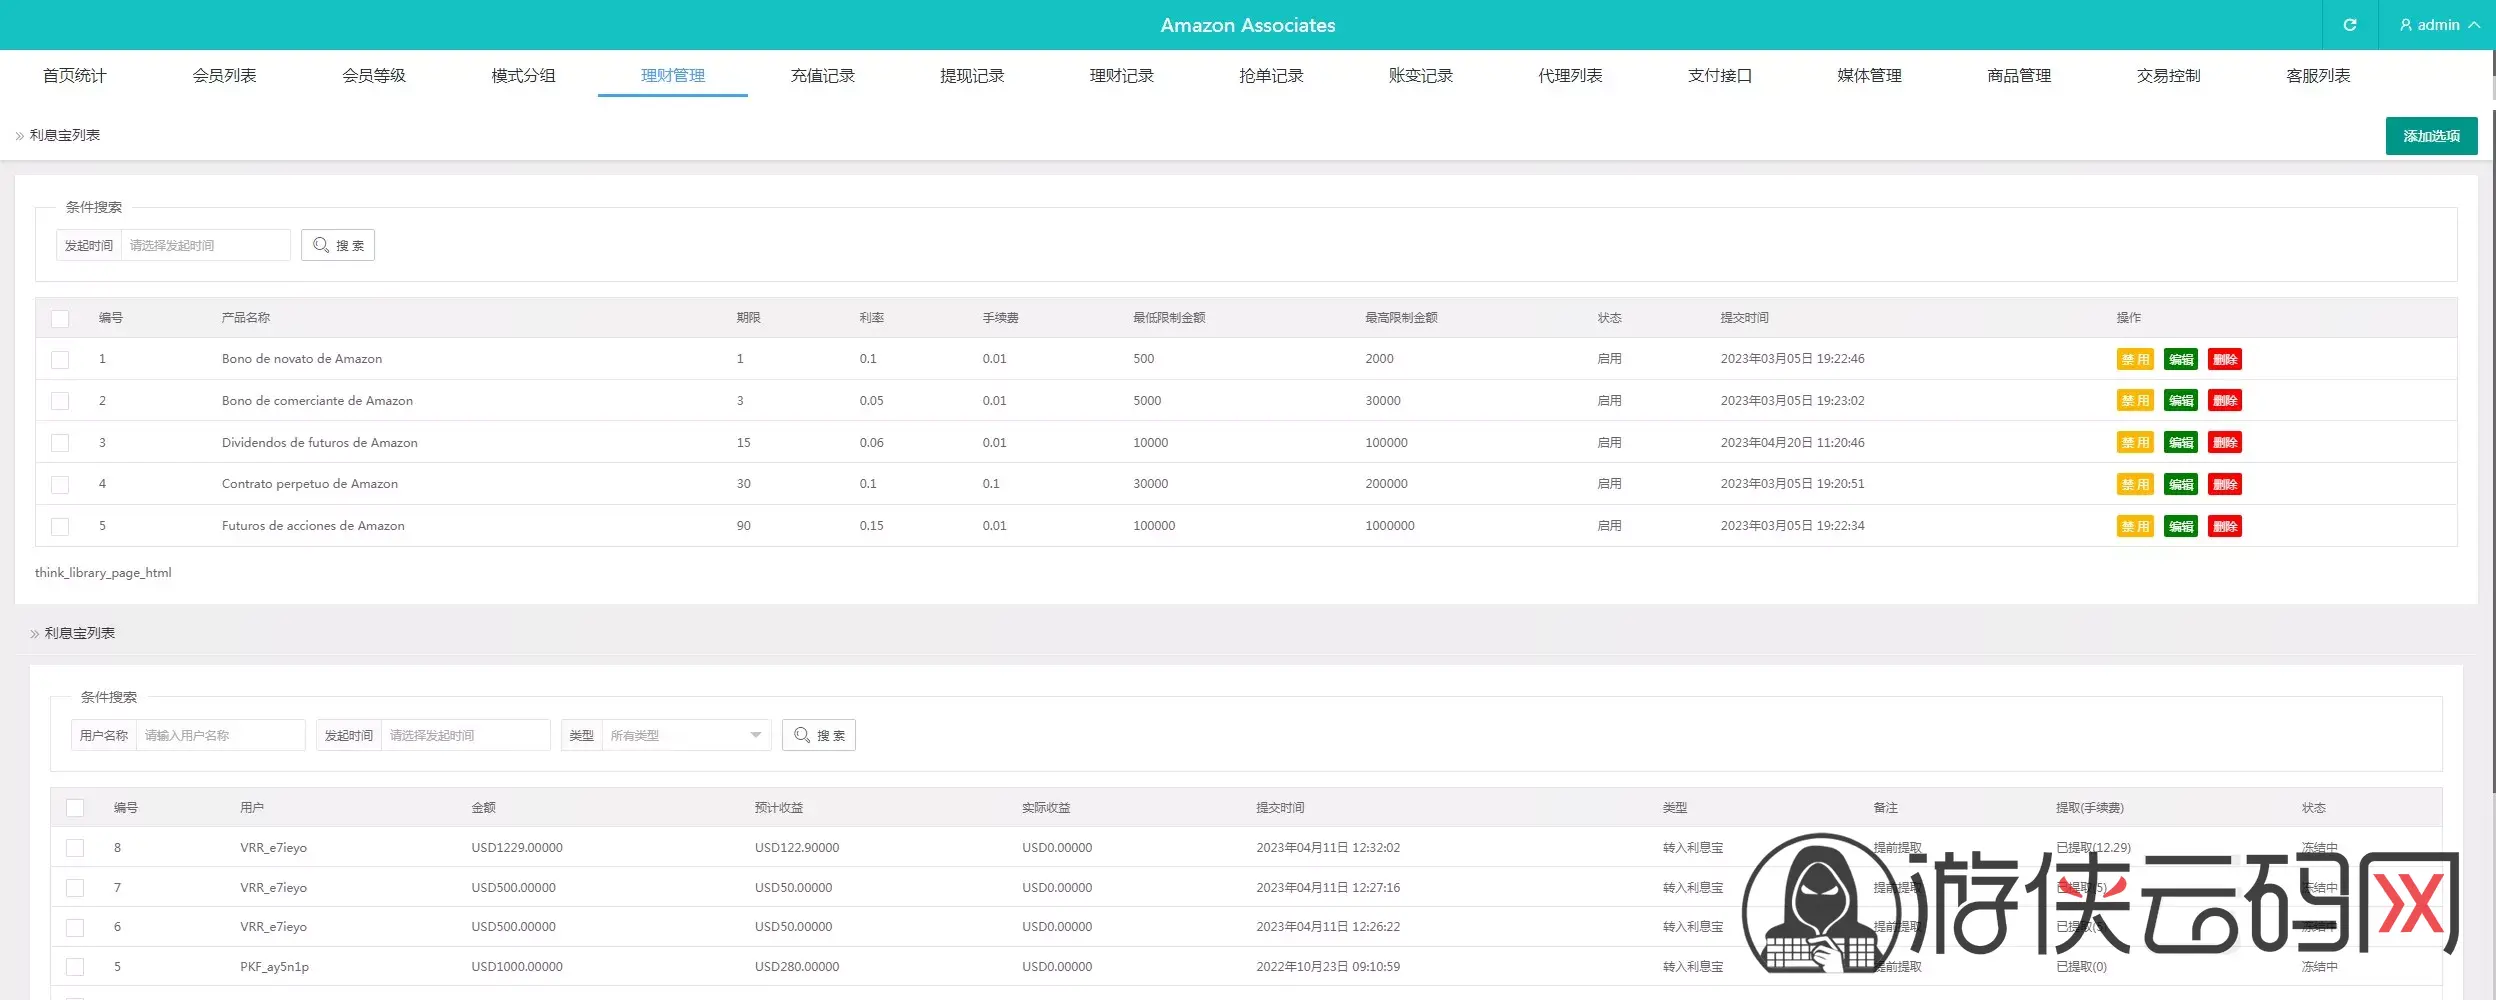Click the product name "Bono de novato de Amazon"

[302, 359]
